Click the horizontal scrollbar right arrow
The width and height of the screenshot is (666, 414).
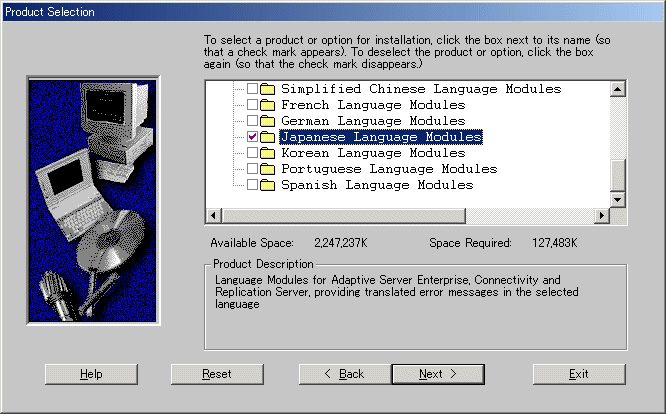602,216
